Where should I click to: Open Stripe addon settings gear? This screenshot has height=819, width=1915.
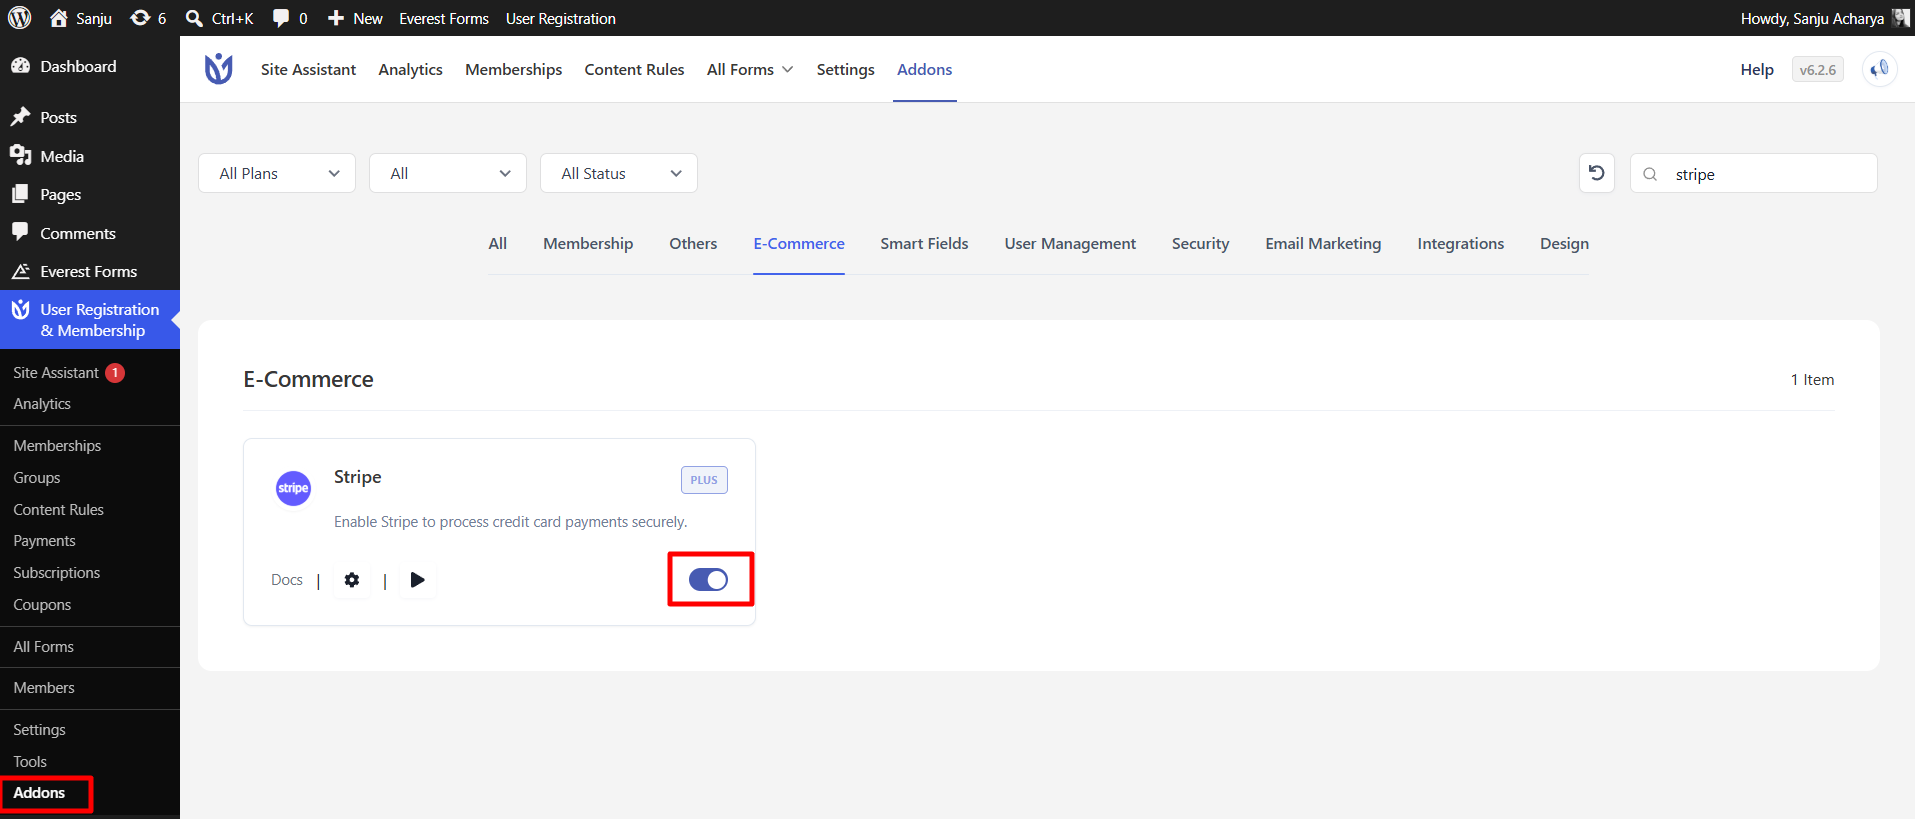(x=352, y=580)
